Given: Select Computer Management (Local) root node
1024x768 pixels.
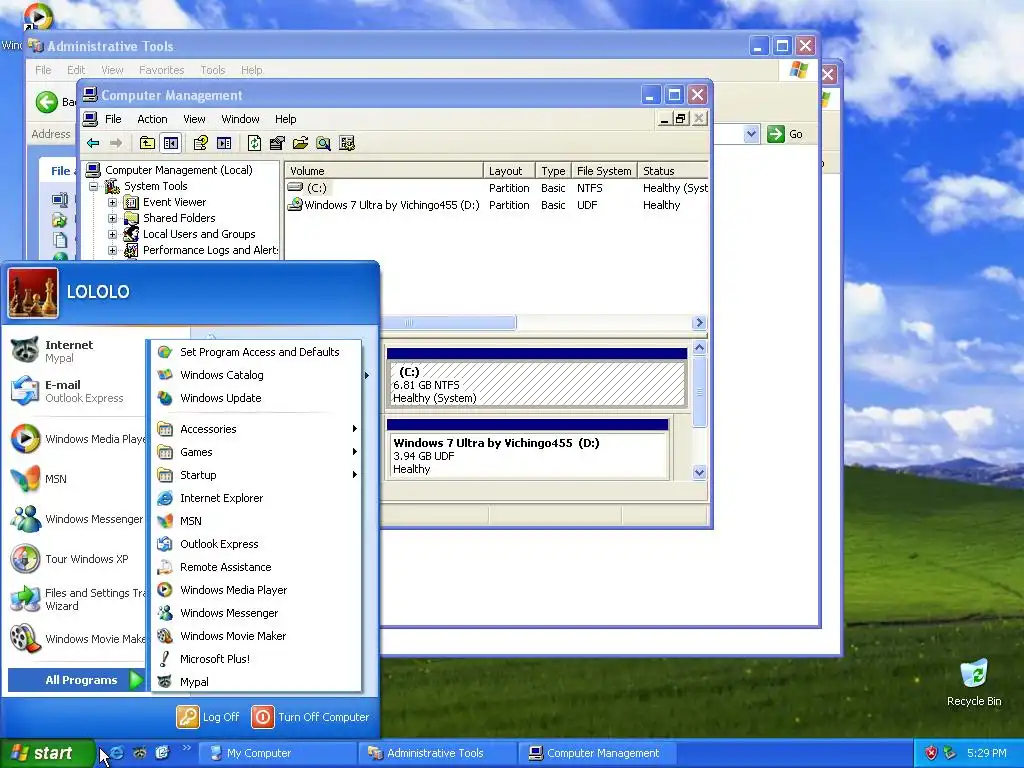Looking at the screenshot, I should 178,170.
